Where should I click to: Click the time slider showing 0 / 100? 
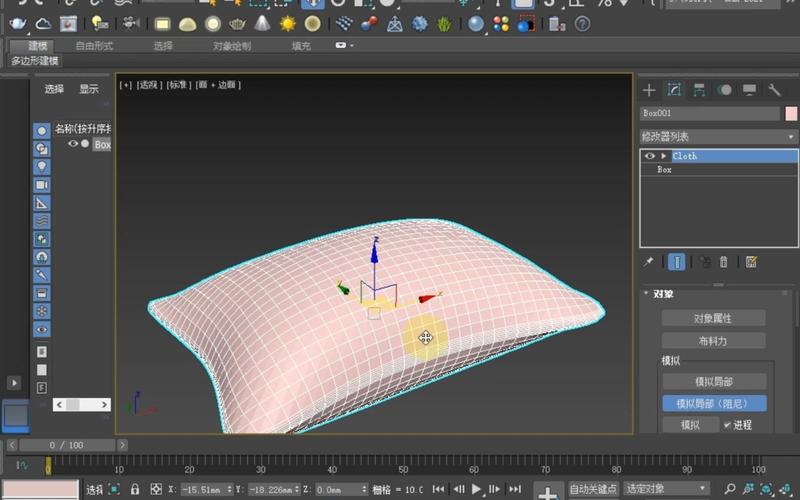(67, 445)
